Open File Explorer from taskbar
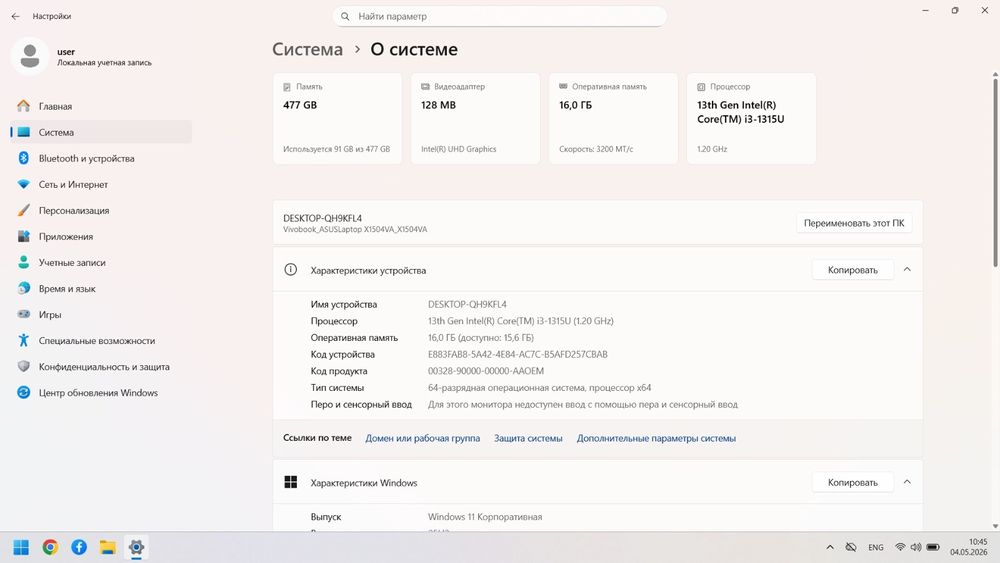1000x563 pixels. click(x=108, y=547)
